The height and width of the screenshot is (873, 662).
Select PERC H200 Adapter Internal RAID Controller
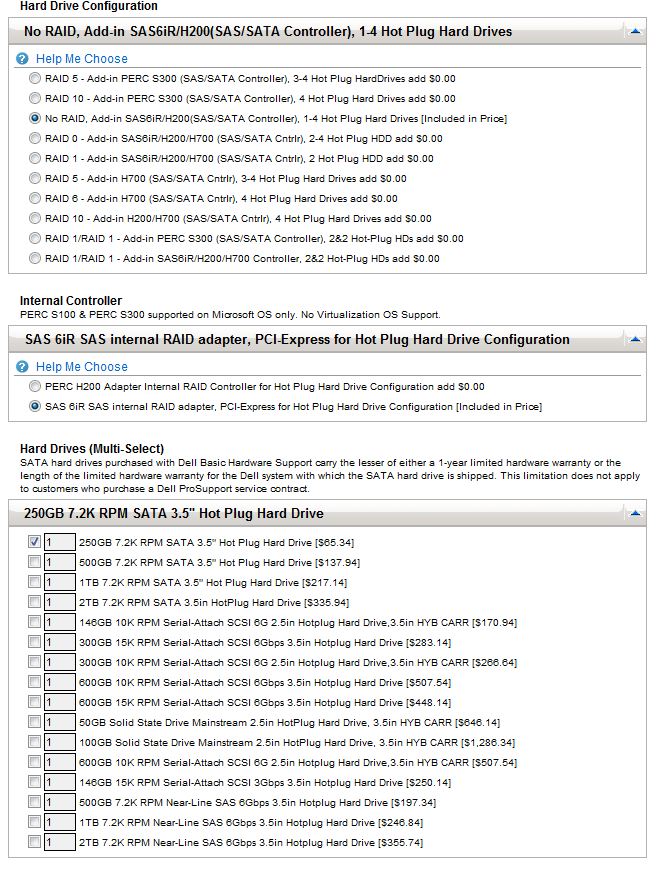click(x=35, y=386)
